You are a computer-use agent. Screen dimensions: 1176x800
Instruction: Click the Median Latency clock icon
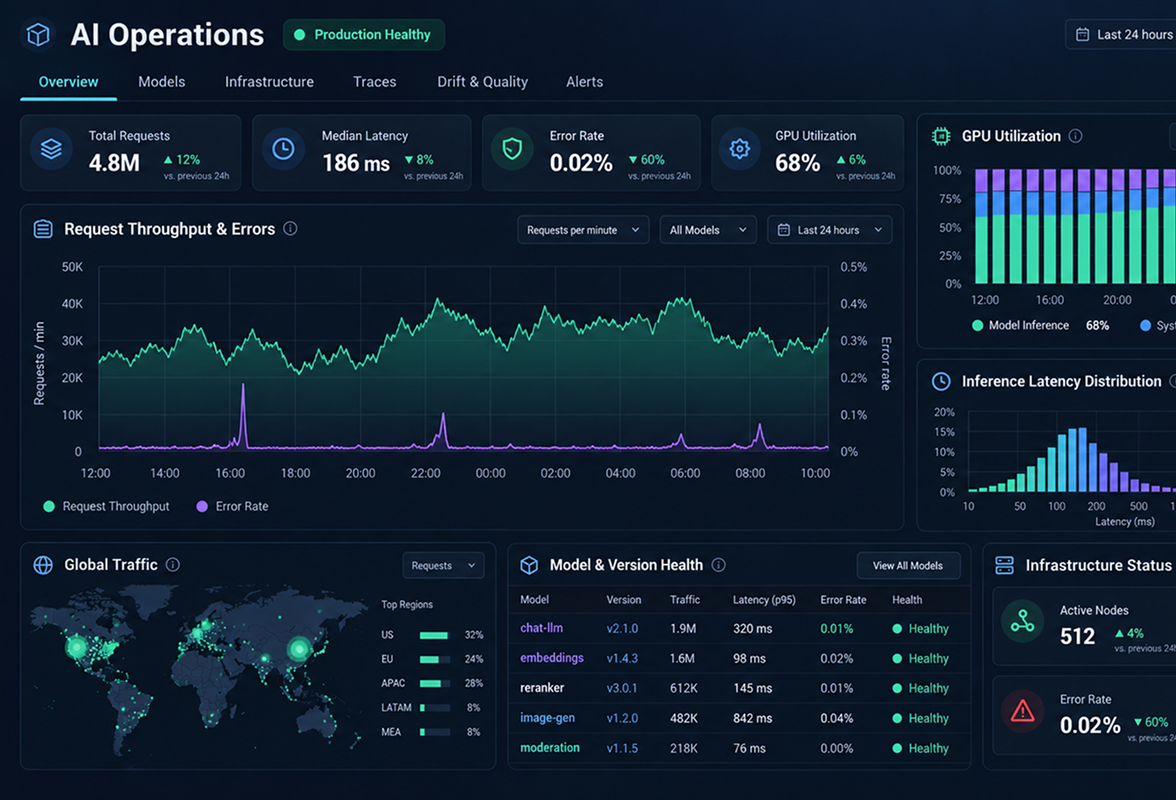point(283,148)
